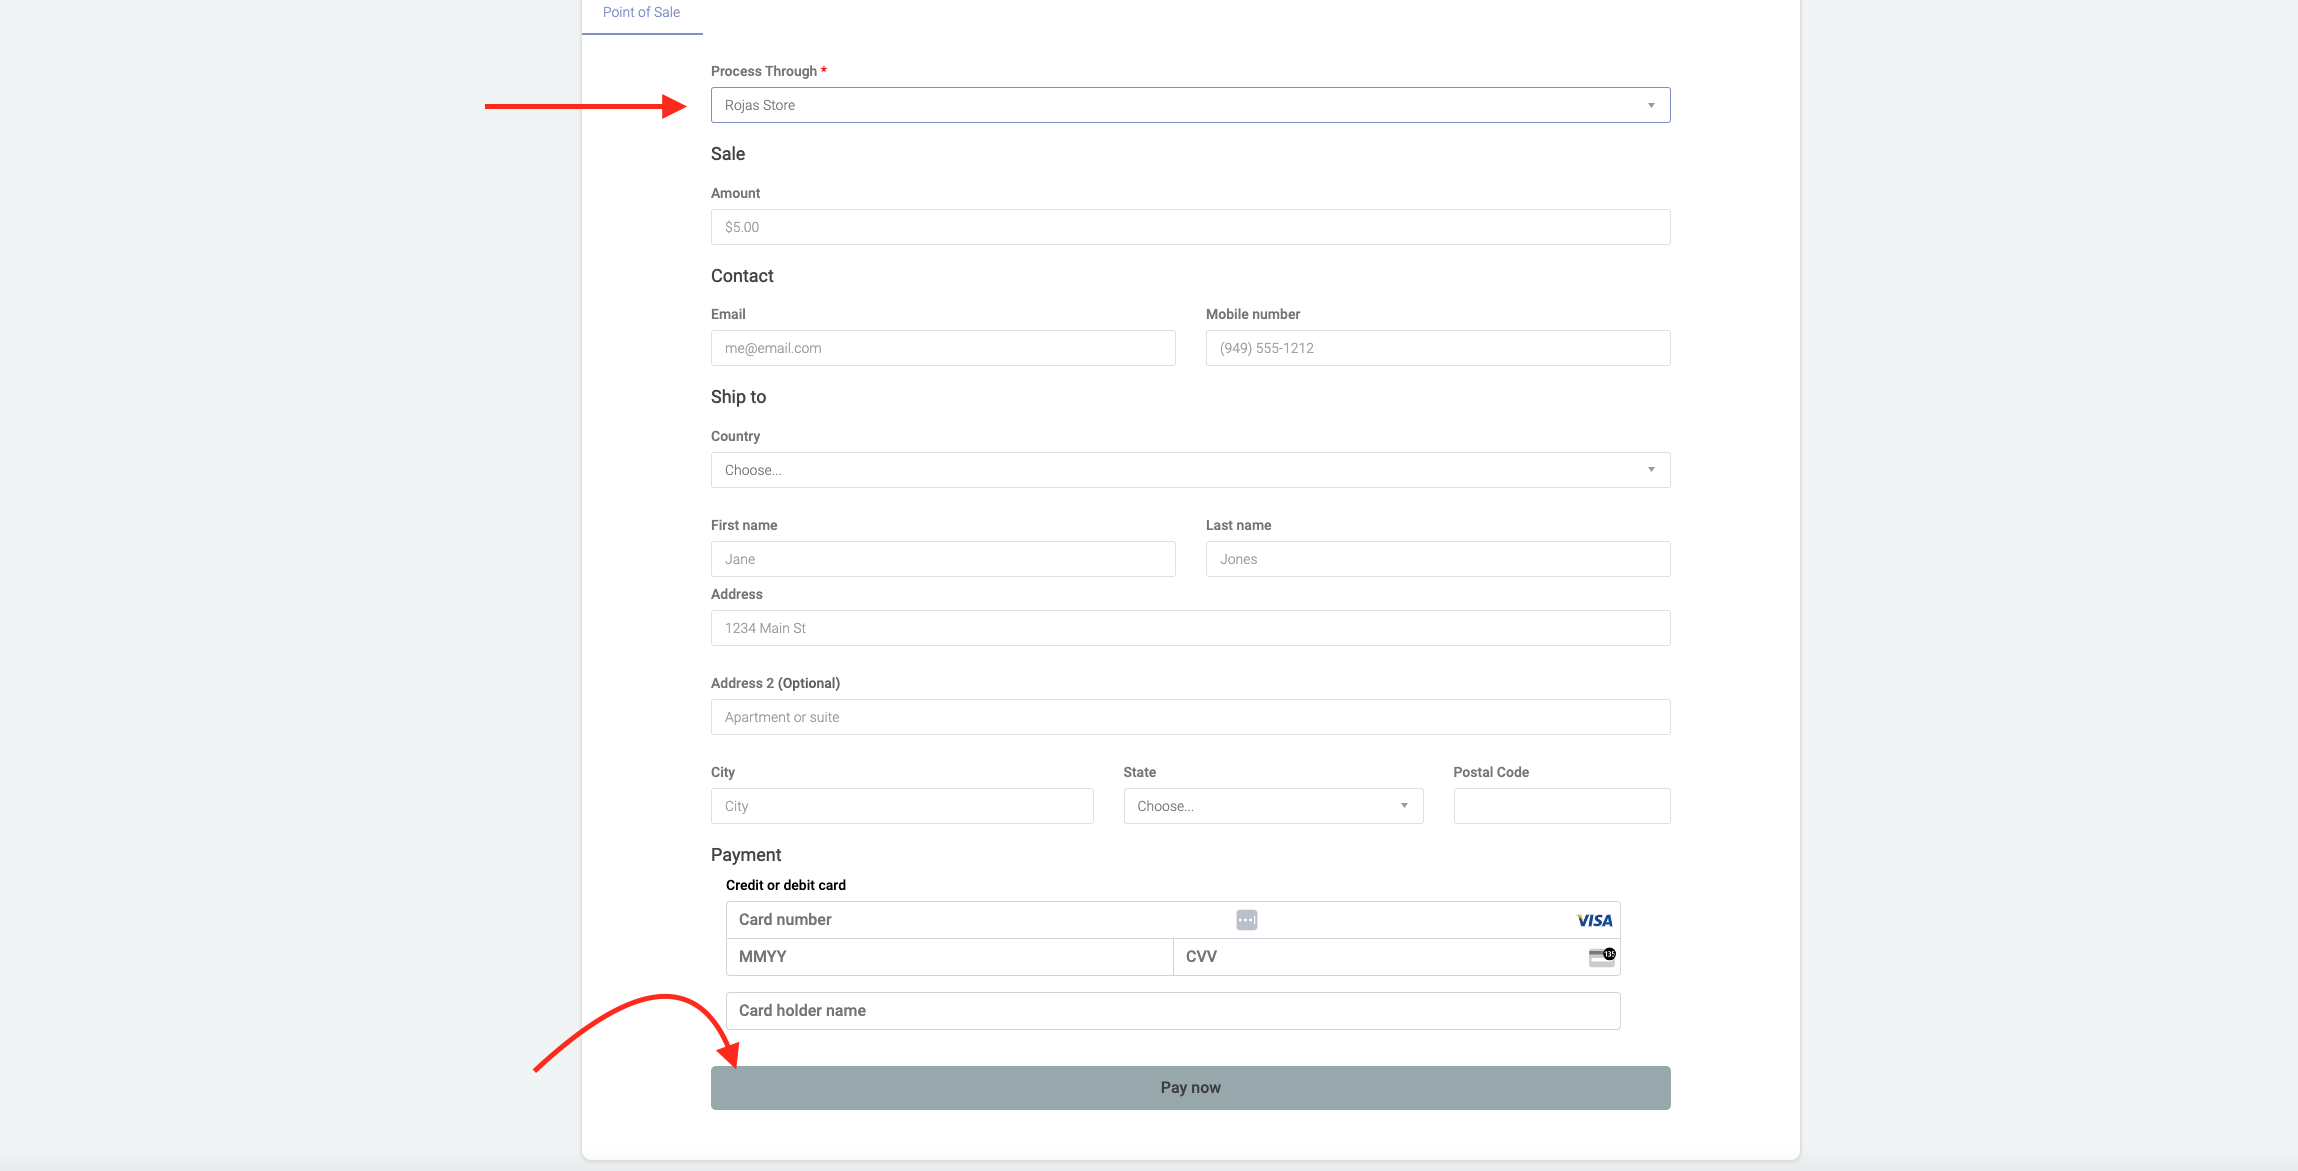This screenshot has width=2298, height=1171.
Task: Focus the Address field
Action: [x=1190, y=628]
